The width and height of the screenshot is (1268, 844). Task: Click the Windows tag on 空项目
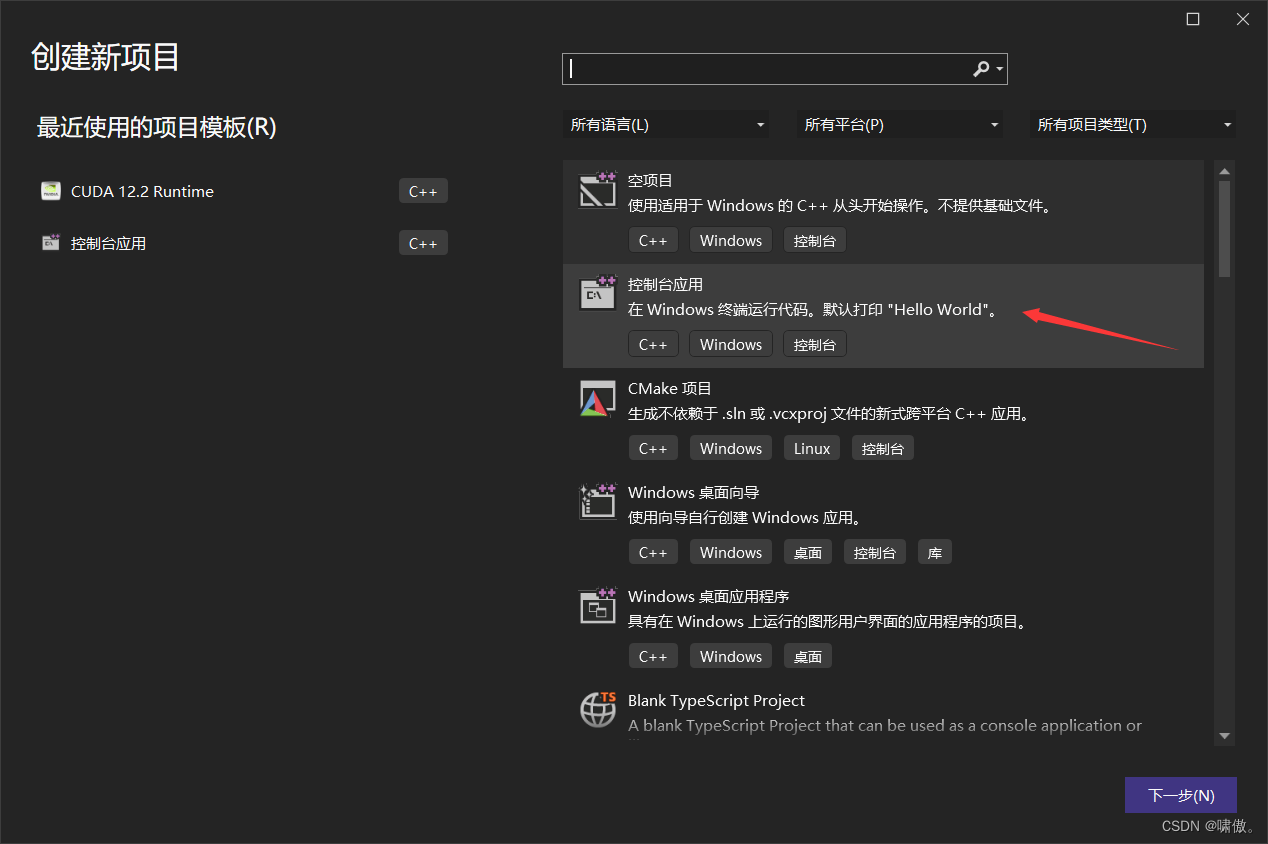730,239
